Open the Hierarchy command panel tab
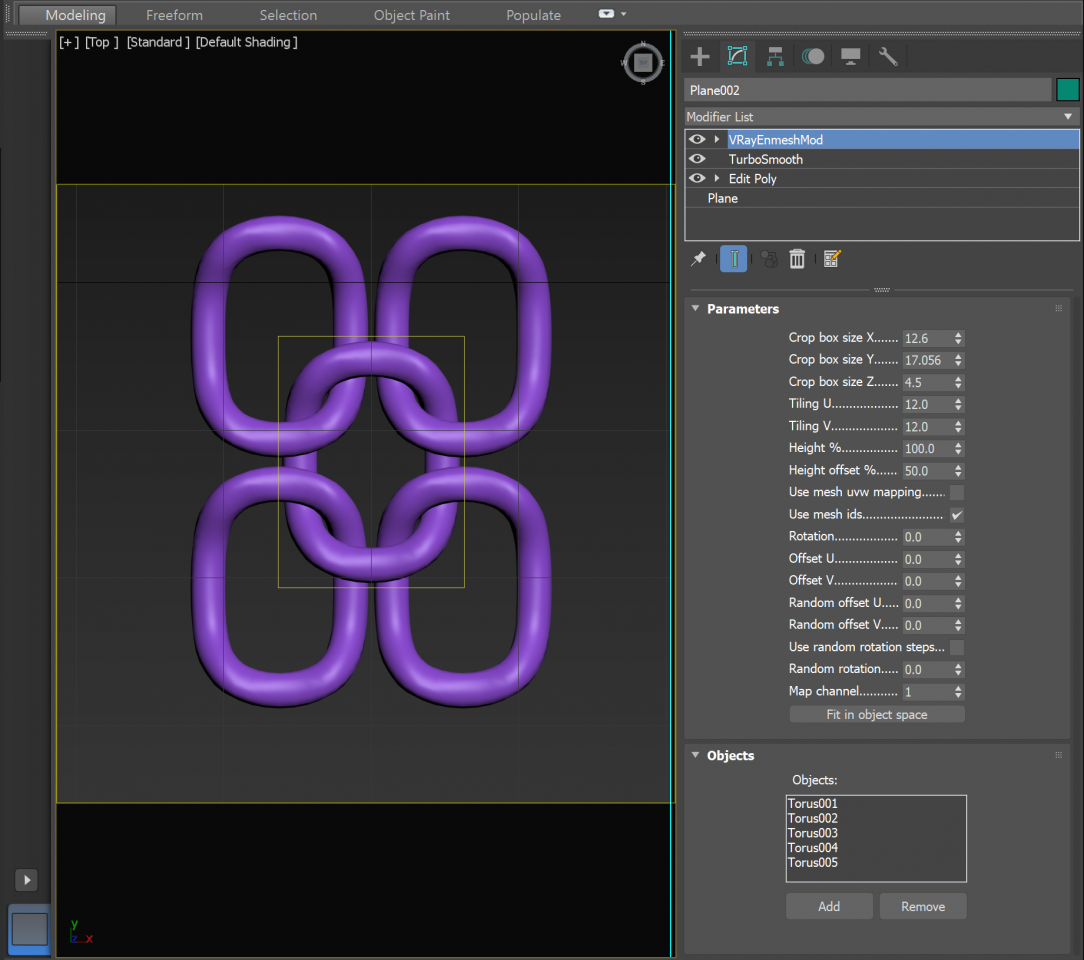 click(775, 56)
